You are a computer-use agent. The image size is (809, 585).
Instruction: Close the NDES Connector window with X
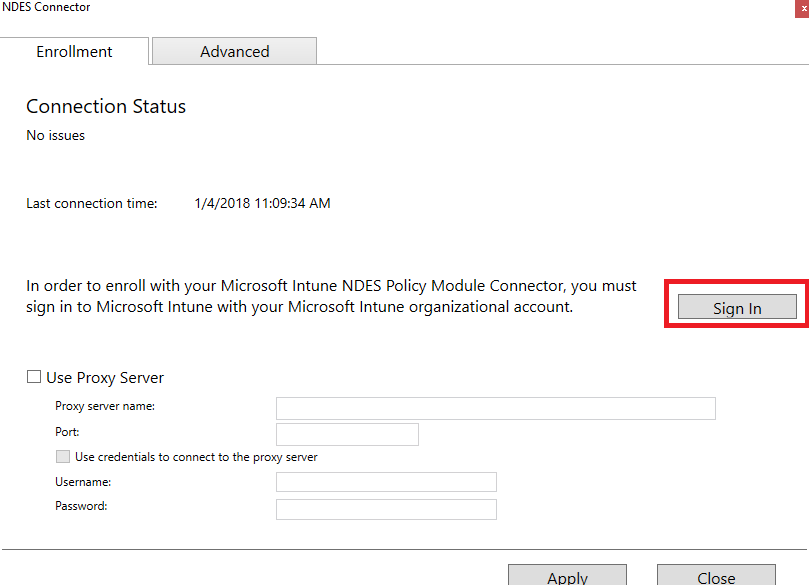[x=803, y=8]
